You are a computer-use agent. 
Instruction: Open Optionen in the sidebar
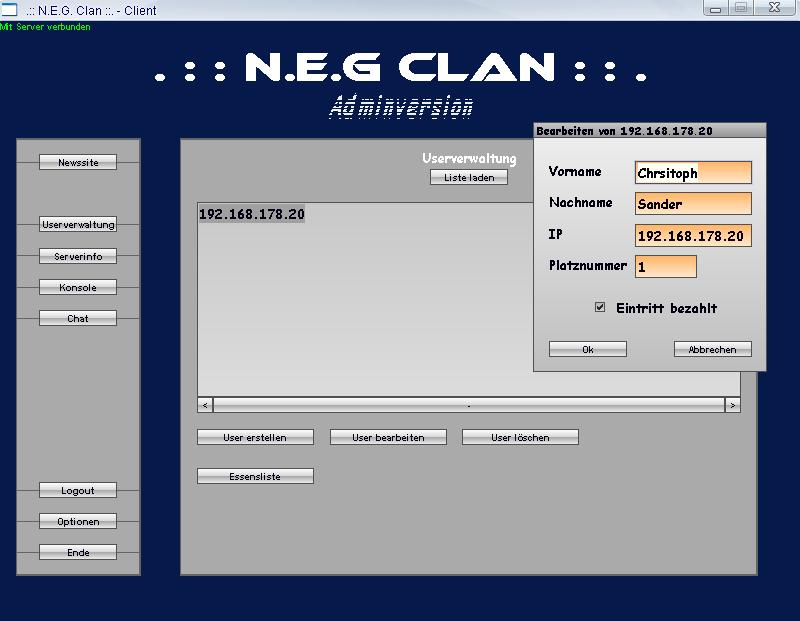tap(78, 521)
